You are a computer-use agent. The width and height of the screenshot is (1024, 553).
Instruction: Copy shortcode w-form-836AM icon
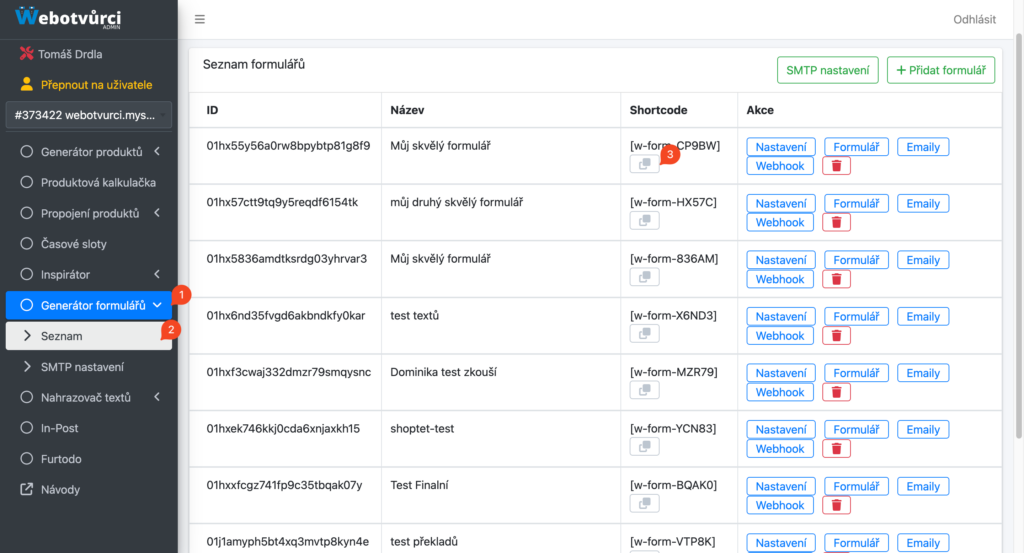[645, 277]
